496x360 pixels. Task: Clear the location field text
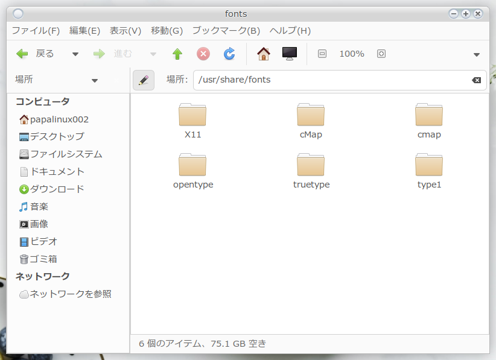[477, 80]
